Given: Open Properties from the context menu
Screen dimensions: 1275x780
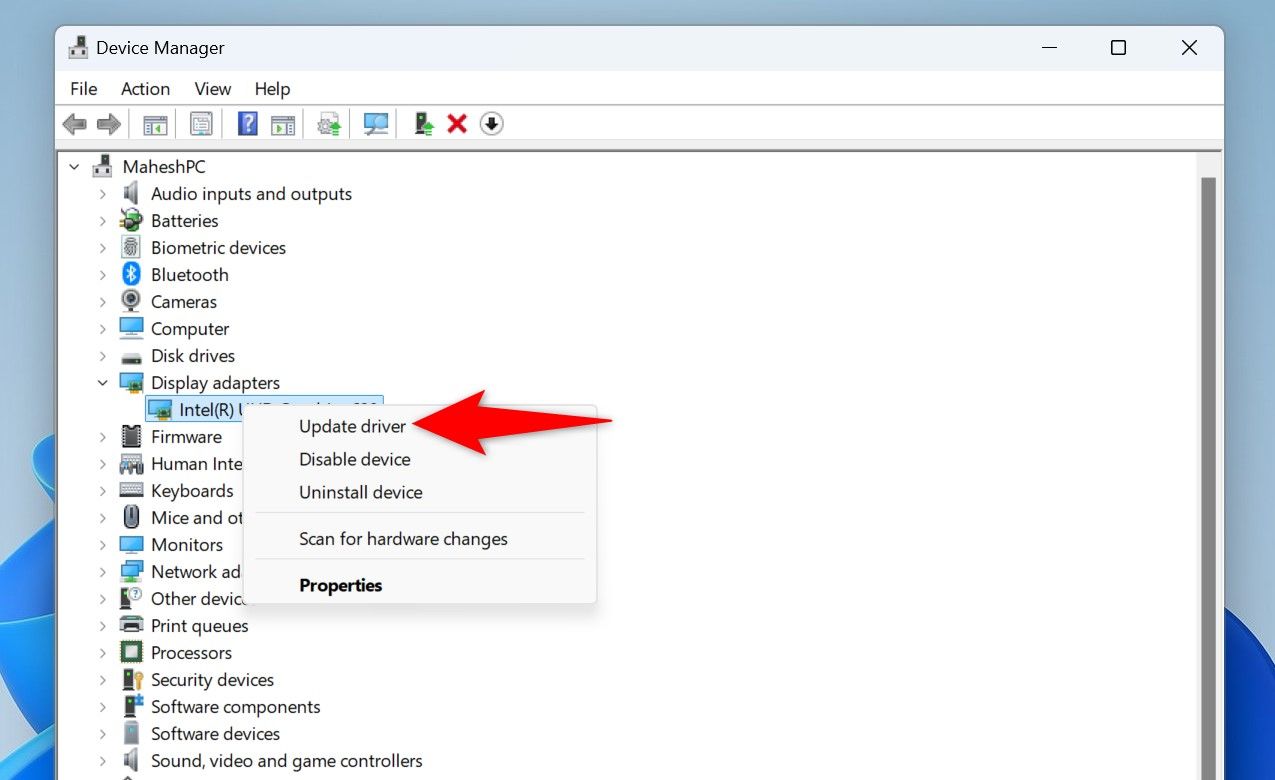Looking at the screenshot, I should (420, 585).
